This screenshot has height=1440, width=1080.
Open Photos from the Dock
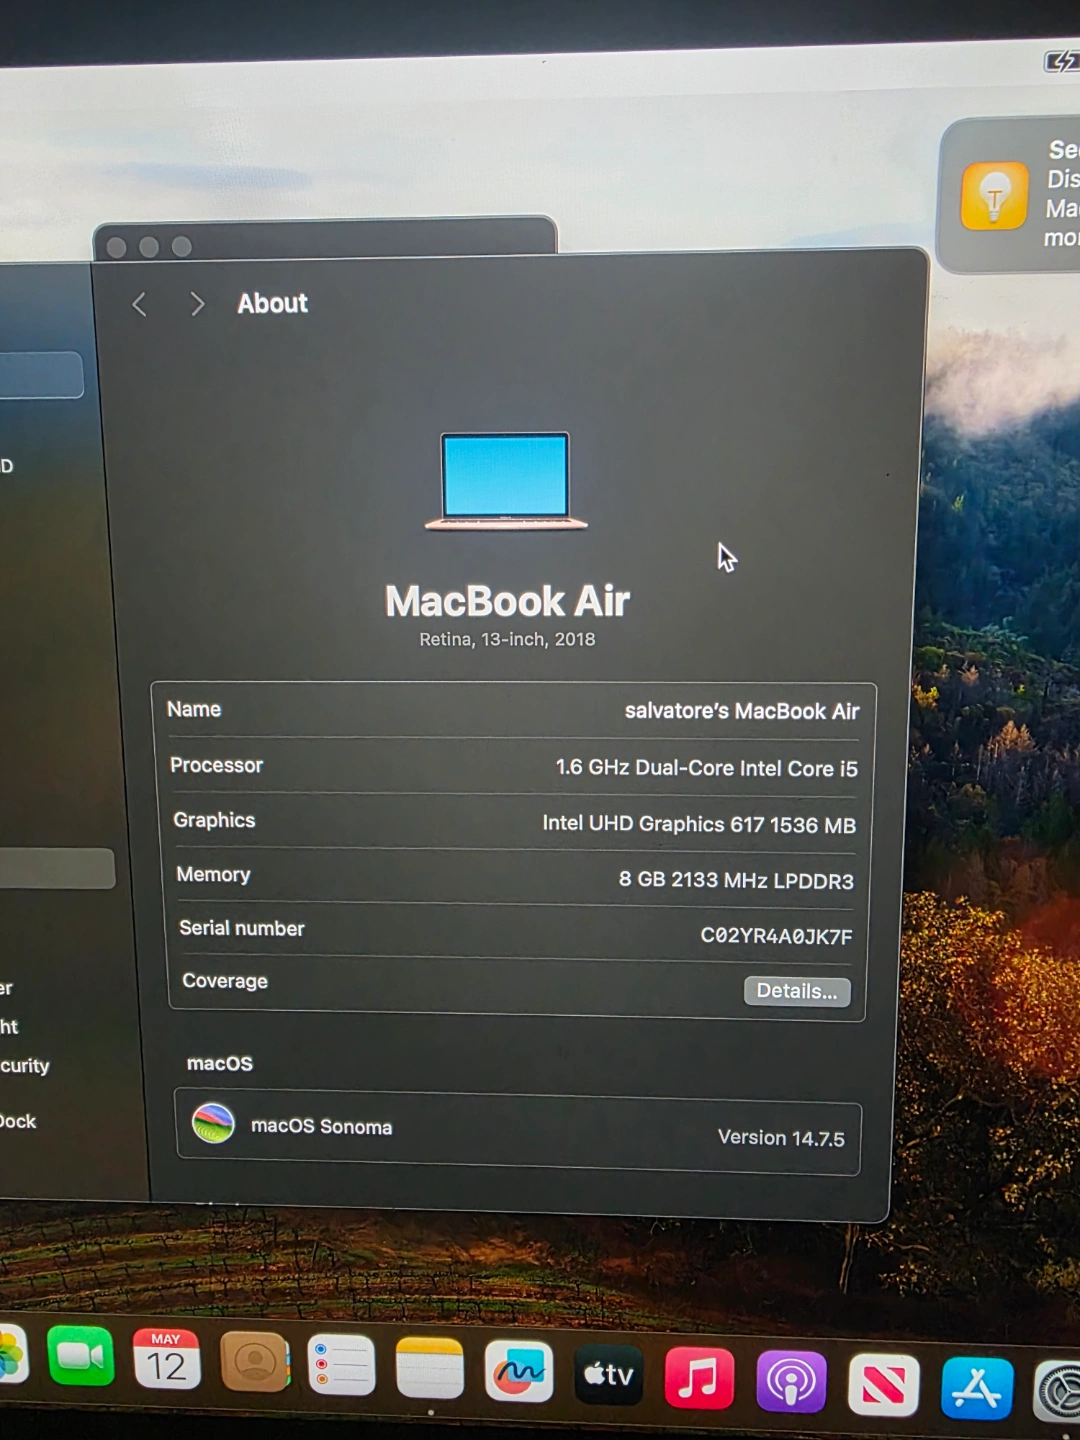[11, 1354]
